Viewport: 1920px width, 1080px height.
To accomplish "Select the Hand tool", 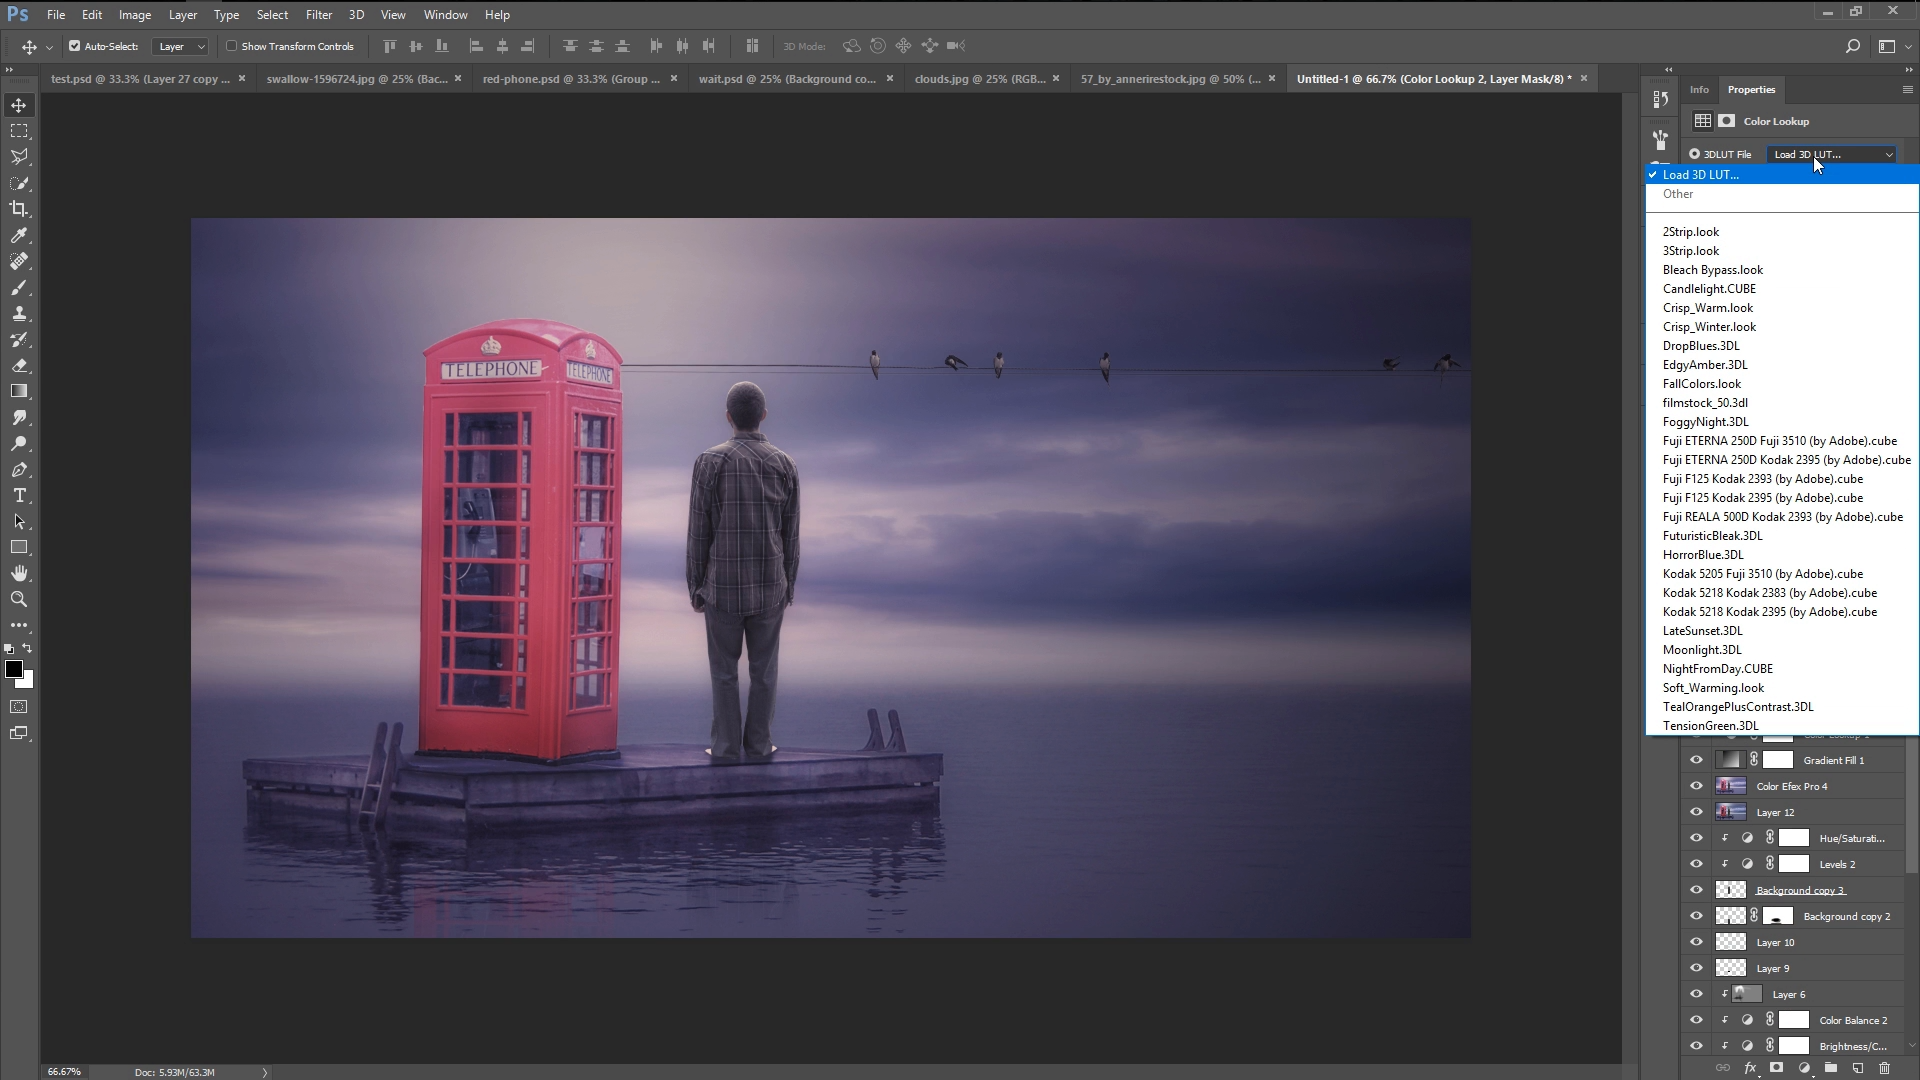I will pos(19,574).
